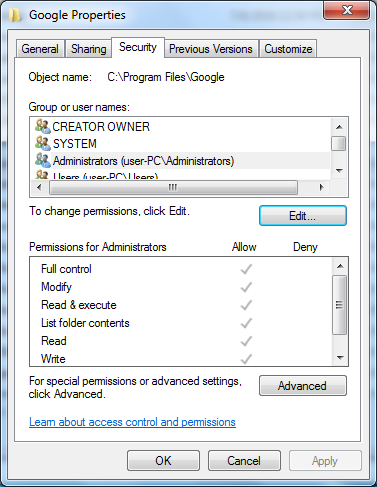
Task: Click the Allow checkmark for Modify
Action: [246, 287]
